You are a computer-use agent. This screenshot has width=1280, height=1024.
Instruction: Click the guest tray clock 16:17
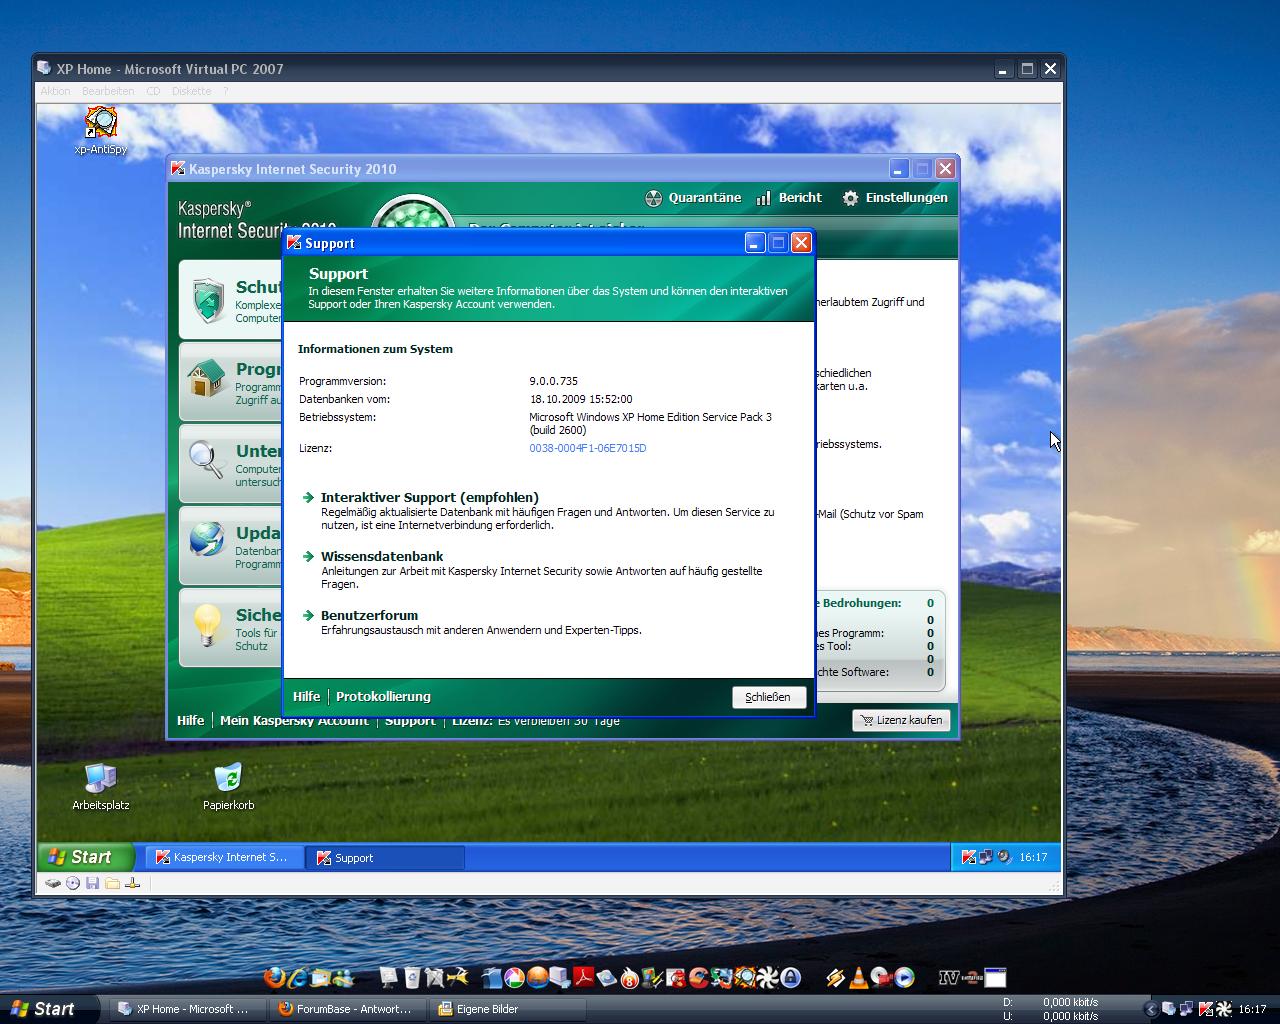click(x=1033, y=857)
